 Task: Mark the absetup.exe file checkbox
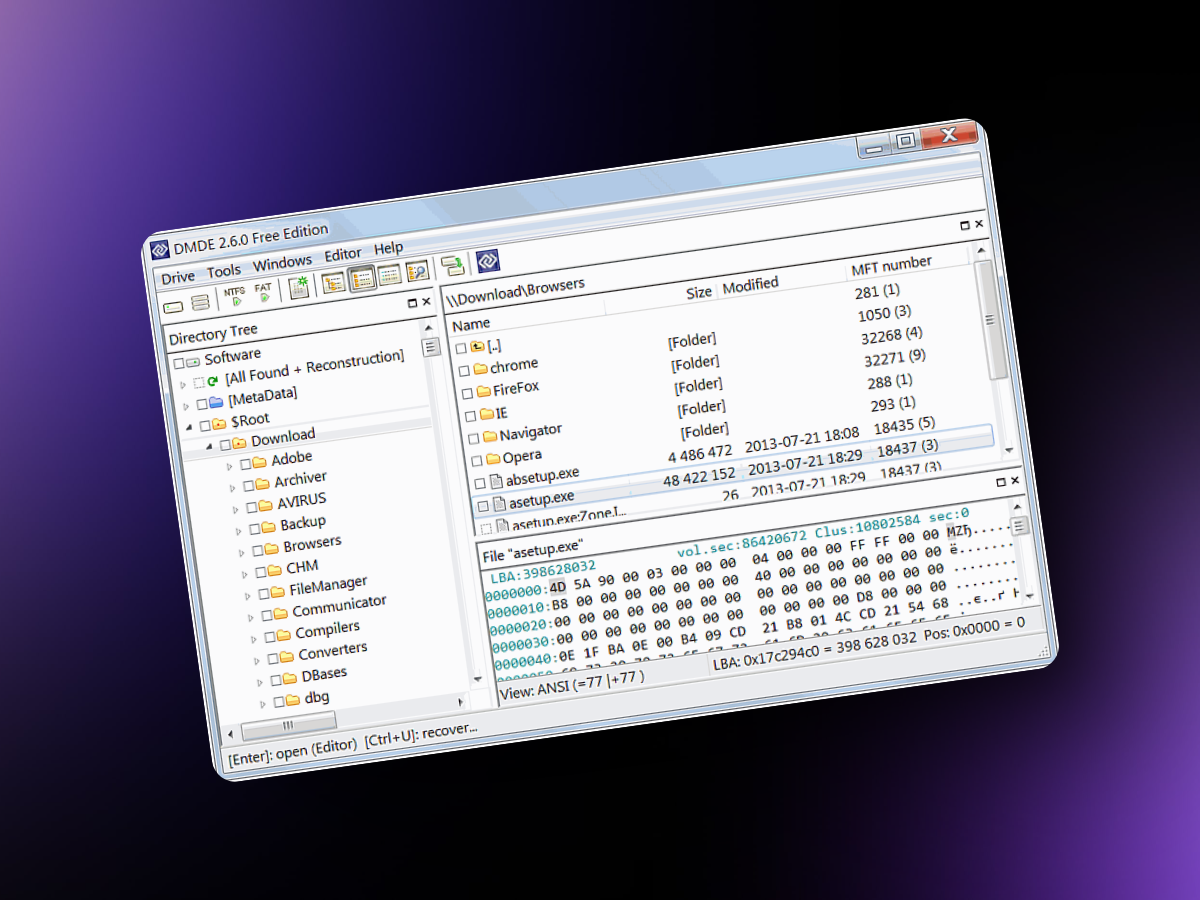tap(480, 482)
